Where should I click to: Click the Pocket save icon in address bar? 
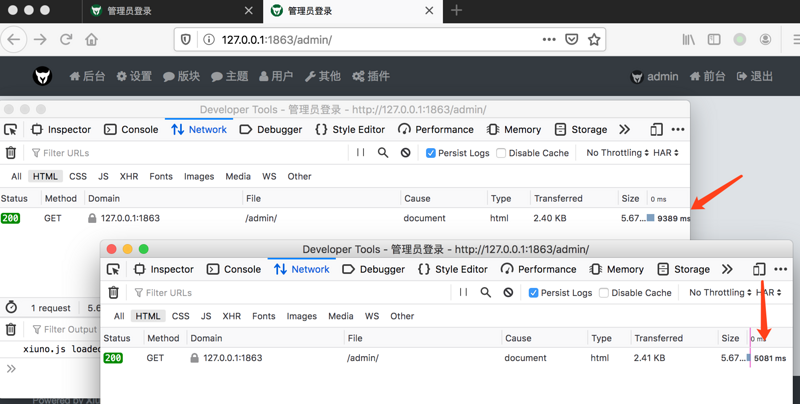click(571, 39)
